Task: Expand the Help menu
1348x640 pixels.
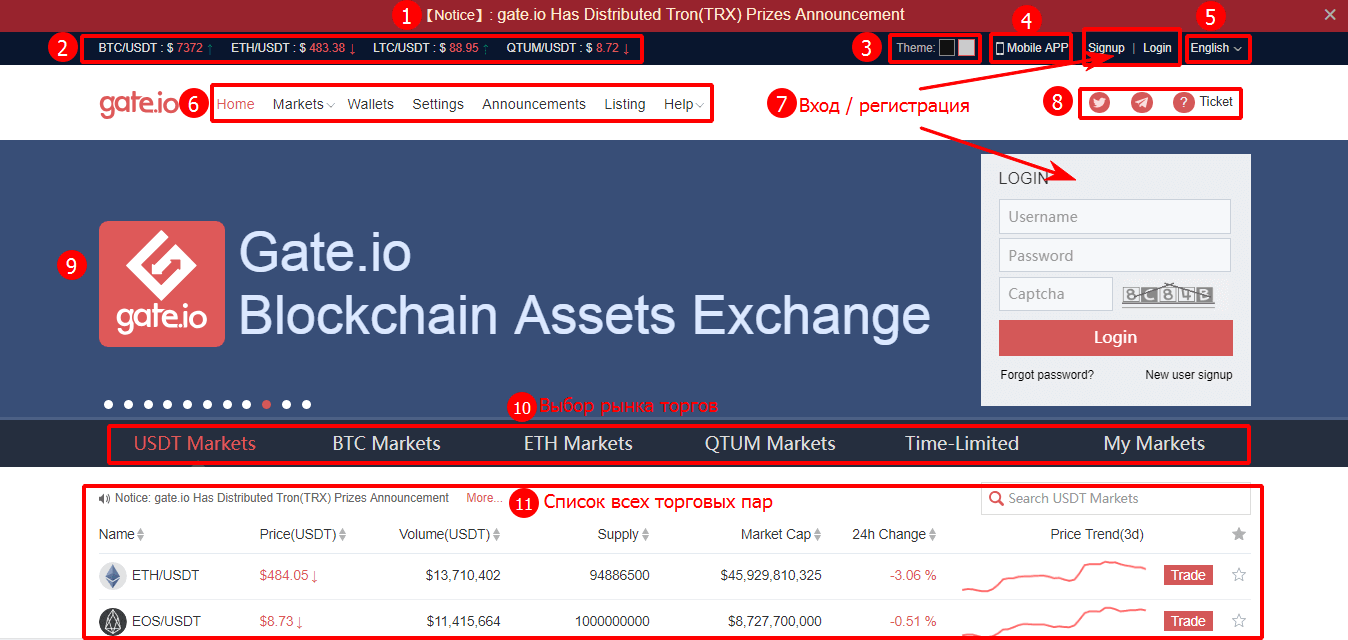Action: pos(684,104)
